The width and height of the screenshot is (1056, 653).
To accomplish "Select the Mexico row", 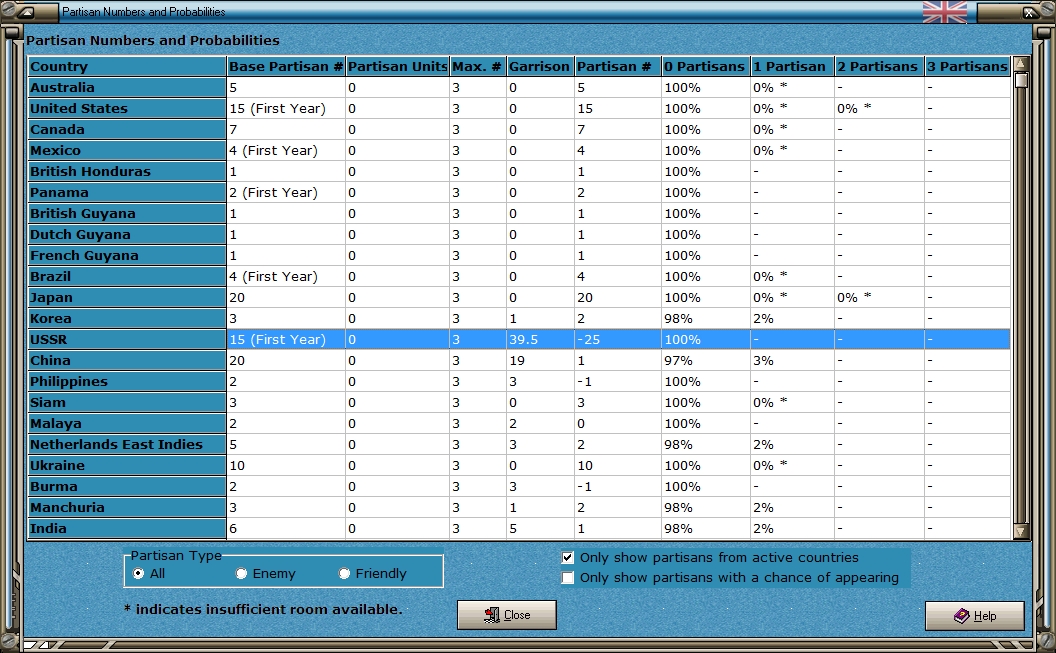I will [519, 150].
